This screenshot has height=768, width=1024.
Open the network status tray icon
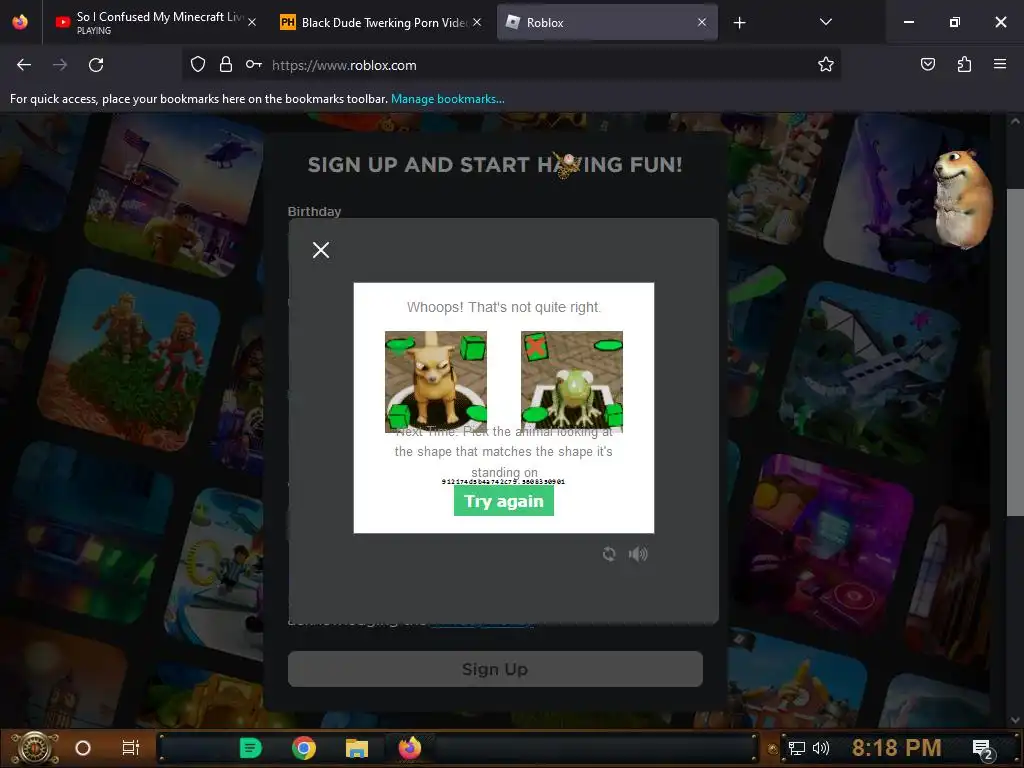(797, 748)
